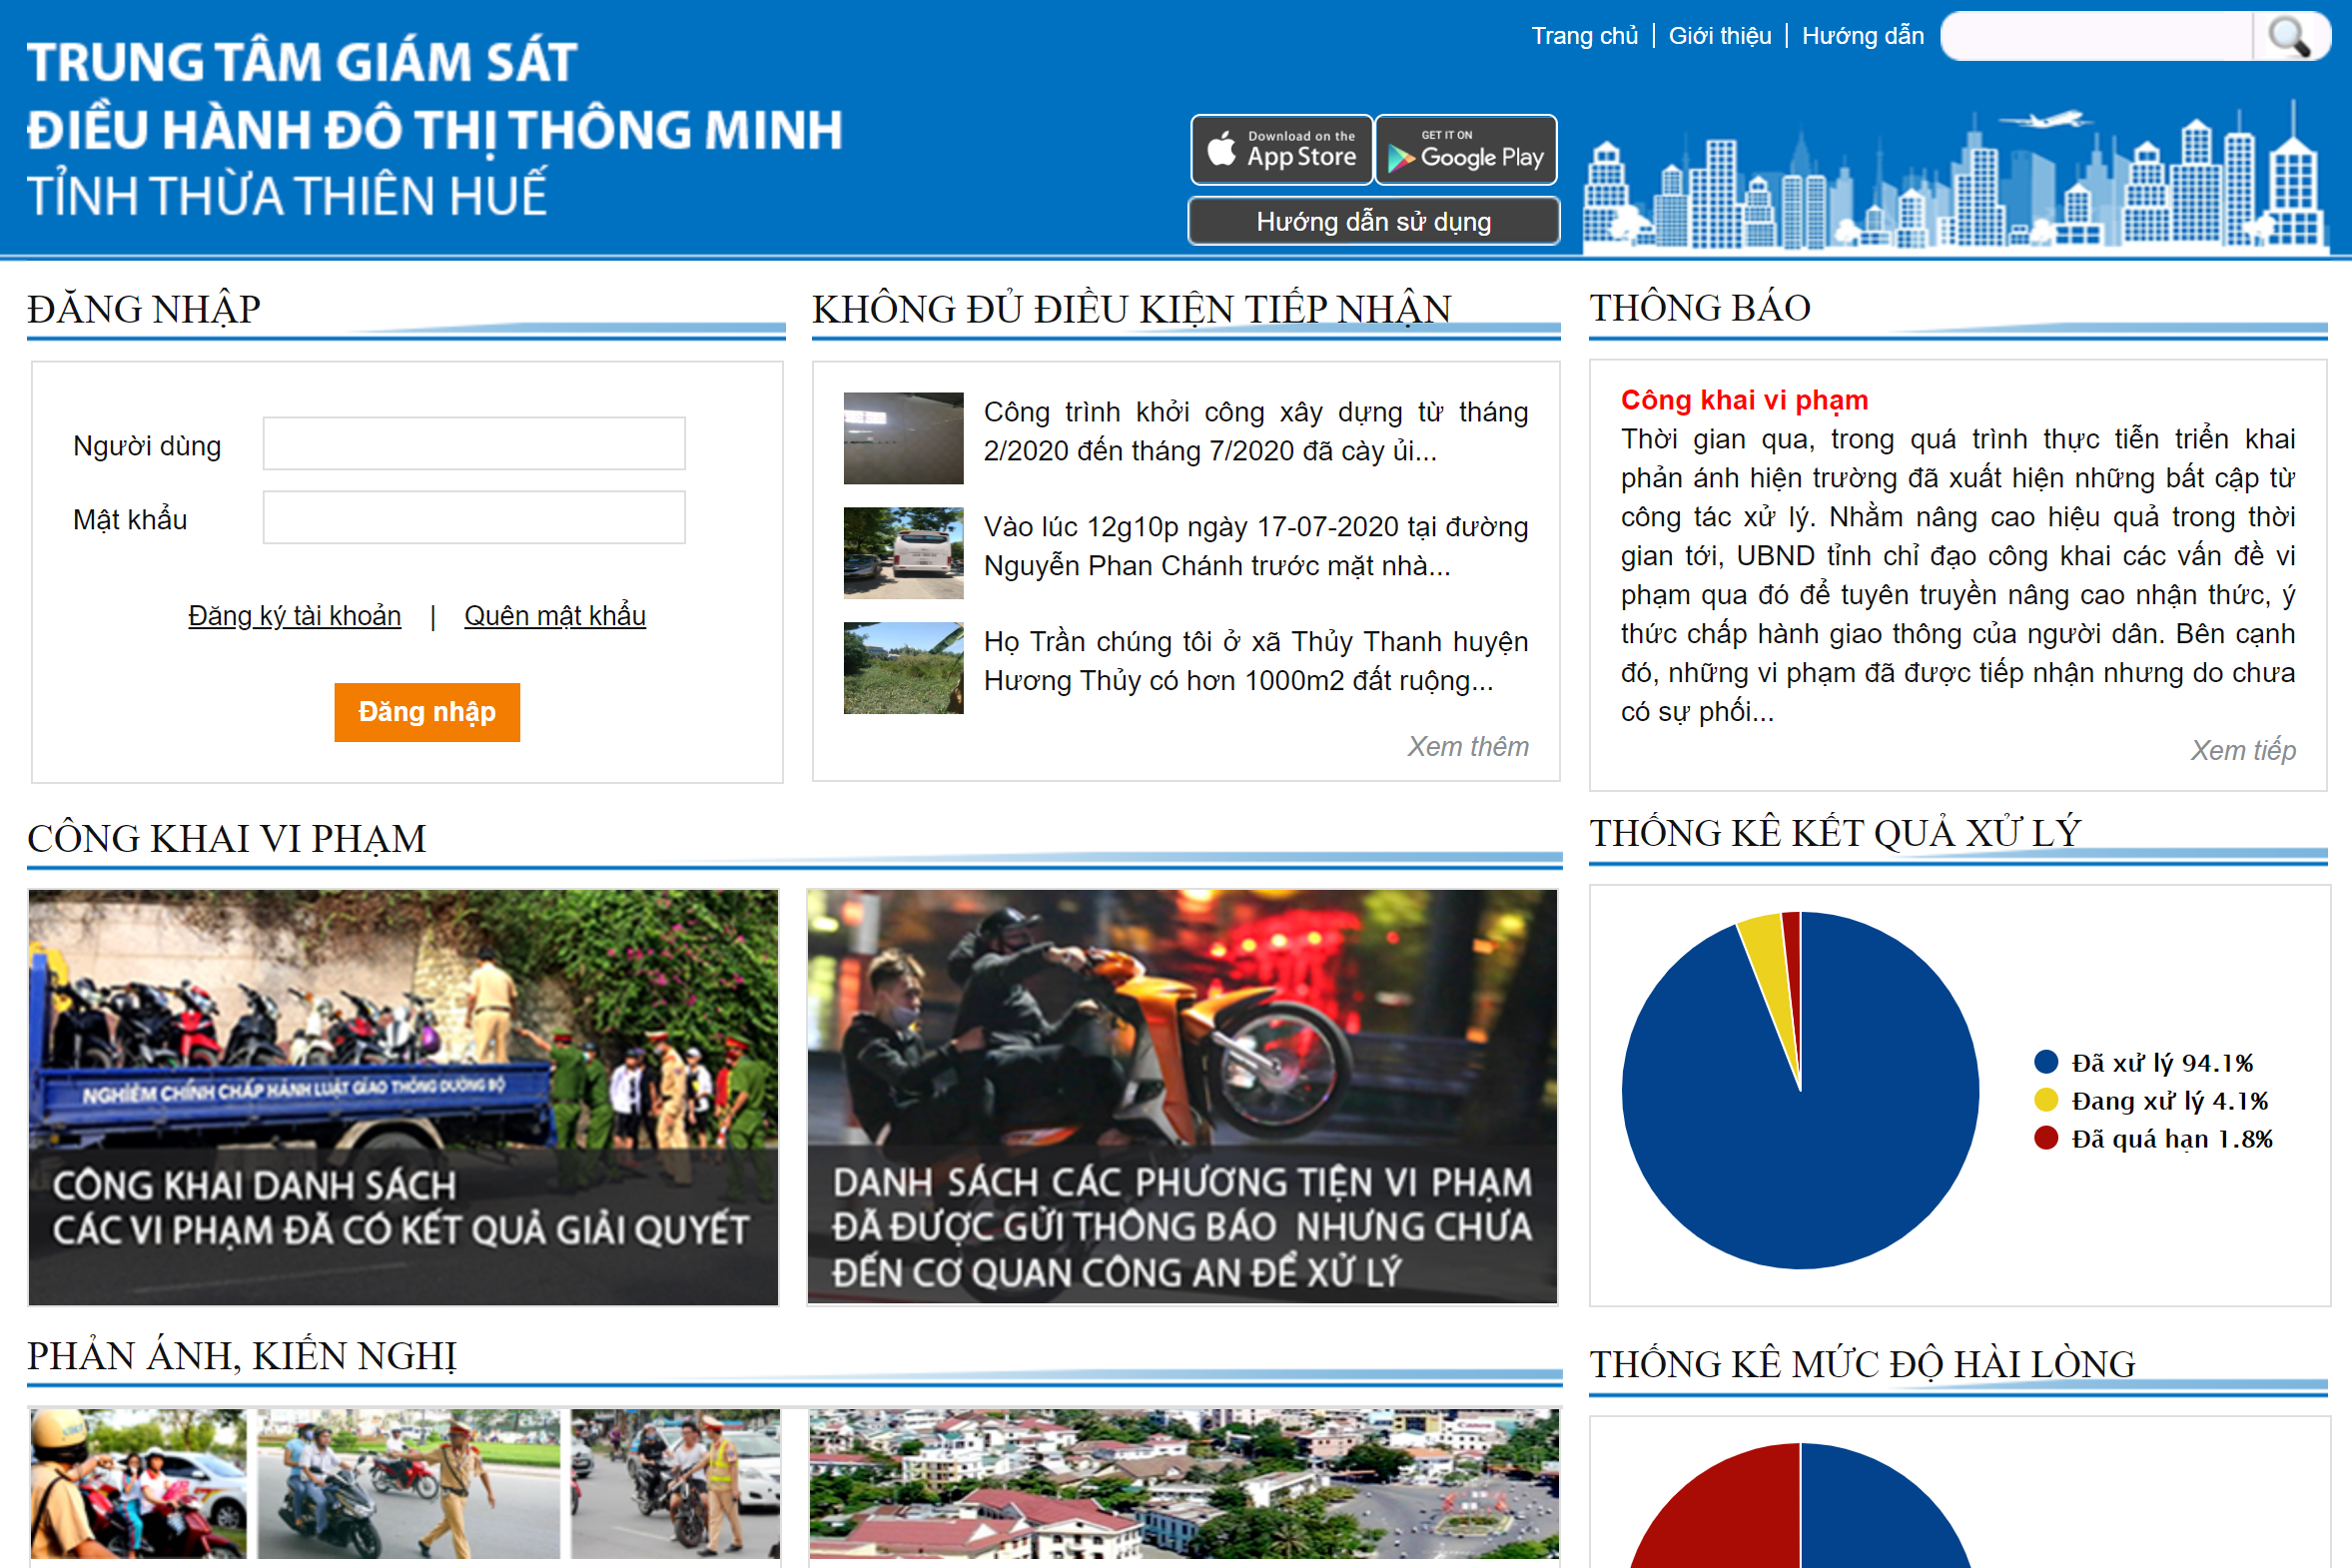The width and height of the screenshot is (2352, 1568).
Task: Focus the 'Người dùng' username field
Action: pyautogui.click(x=474, y=444)
